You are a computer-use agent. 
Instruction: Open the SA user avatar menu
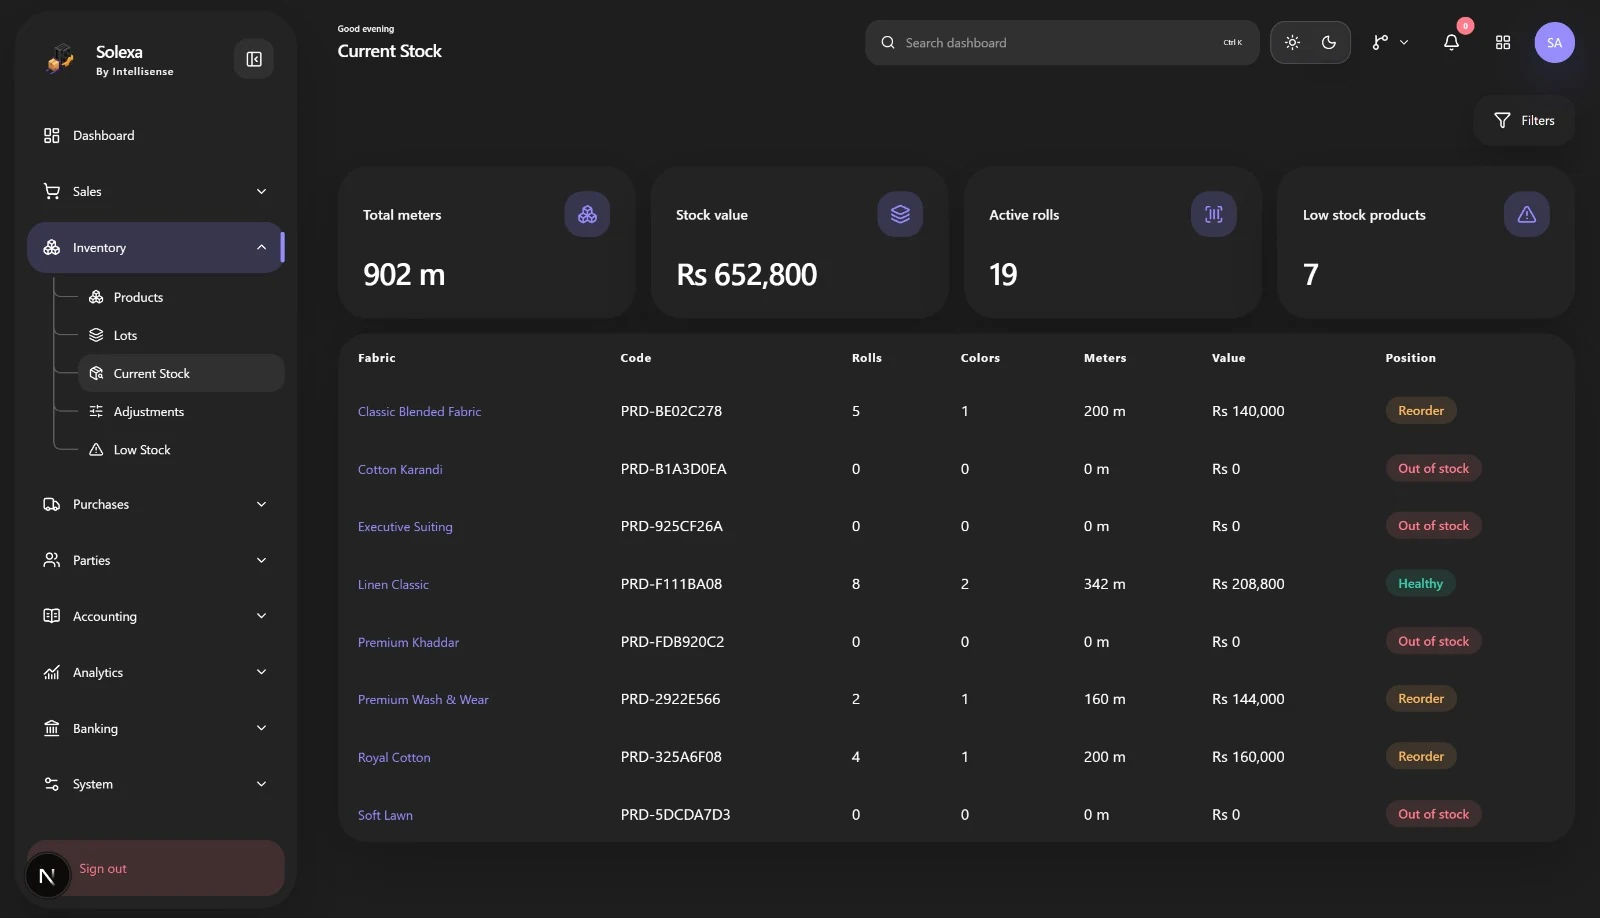pyautogui.click(x=1554, y=42)
